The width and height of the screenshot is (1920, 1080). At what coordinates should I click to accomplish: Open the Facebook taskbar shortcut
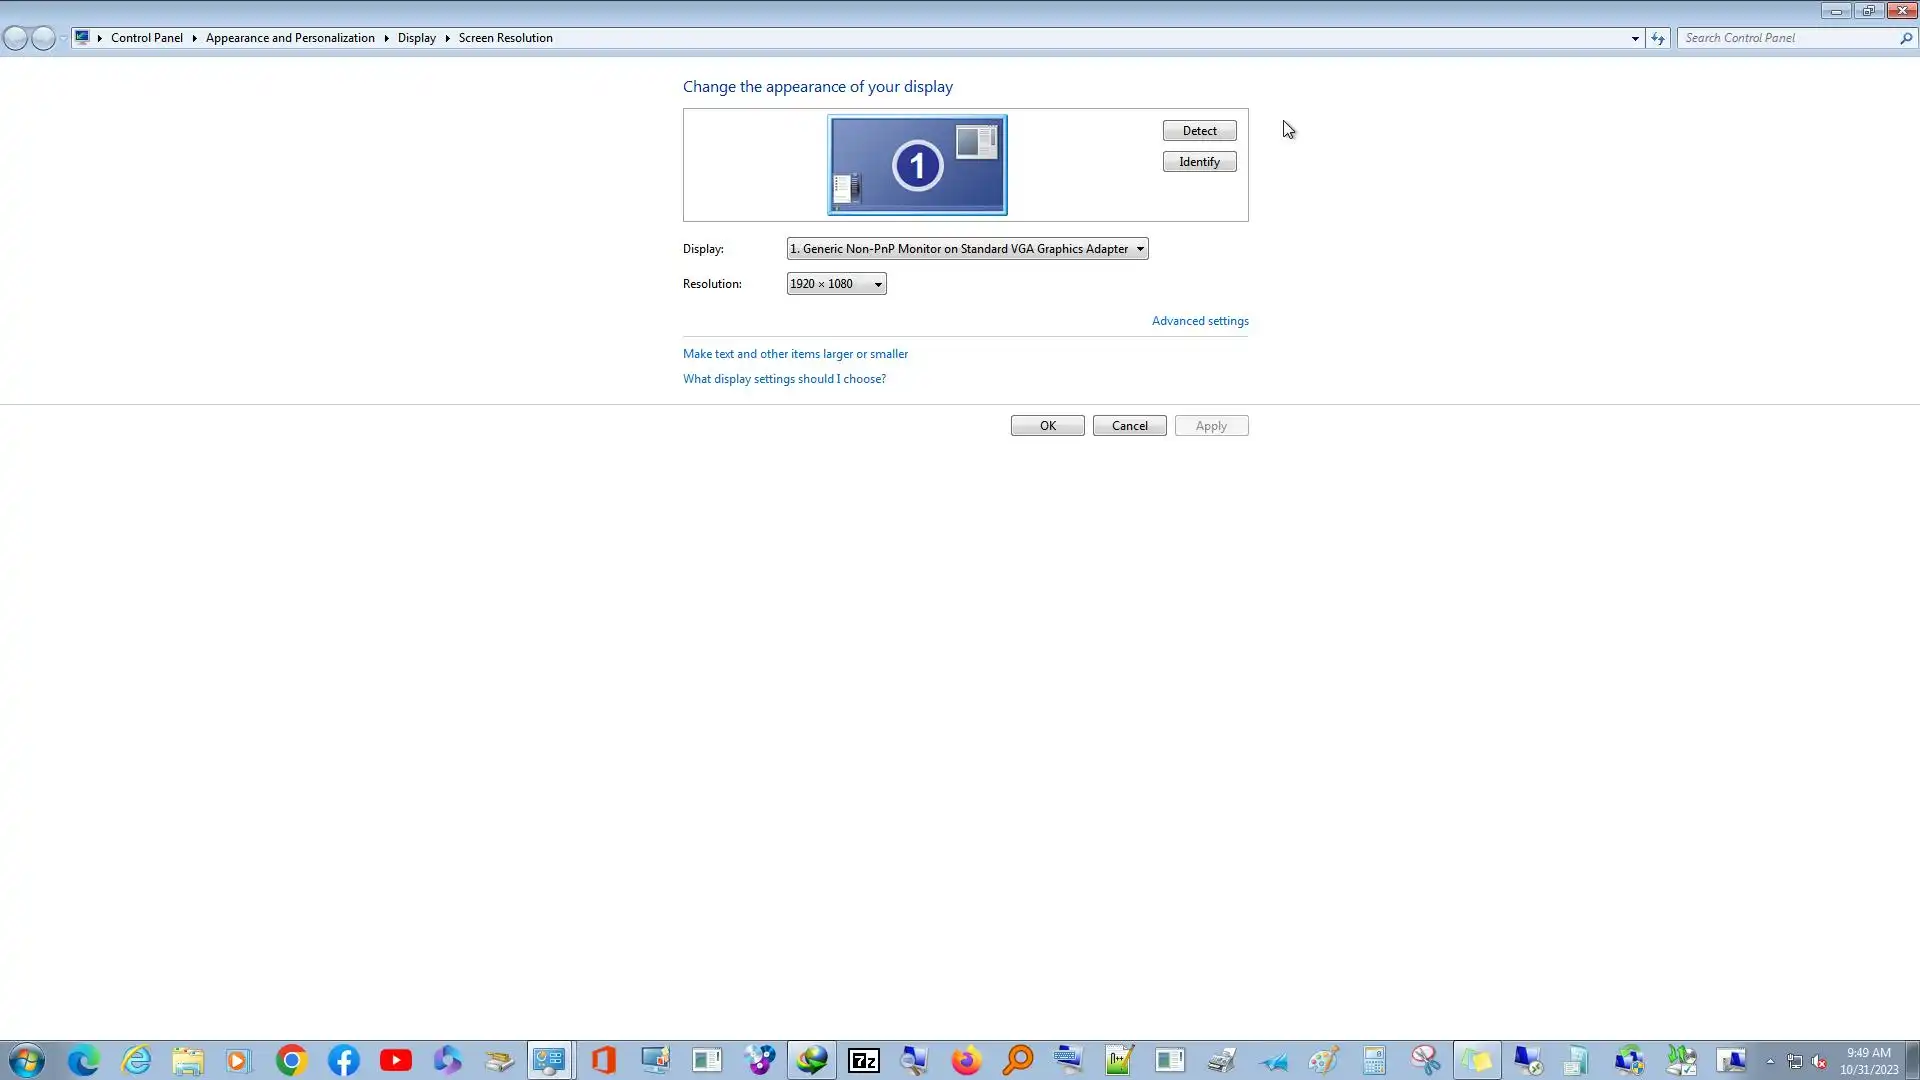pos(343,1060)
